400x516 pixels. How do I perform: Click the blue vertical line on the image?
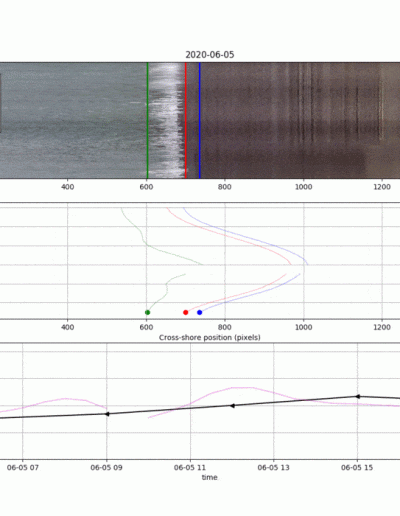[x=200, y=120]
